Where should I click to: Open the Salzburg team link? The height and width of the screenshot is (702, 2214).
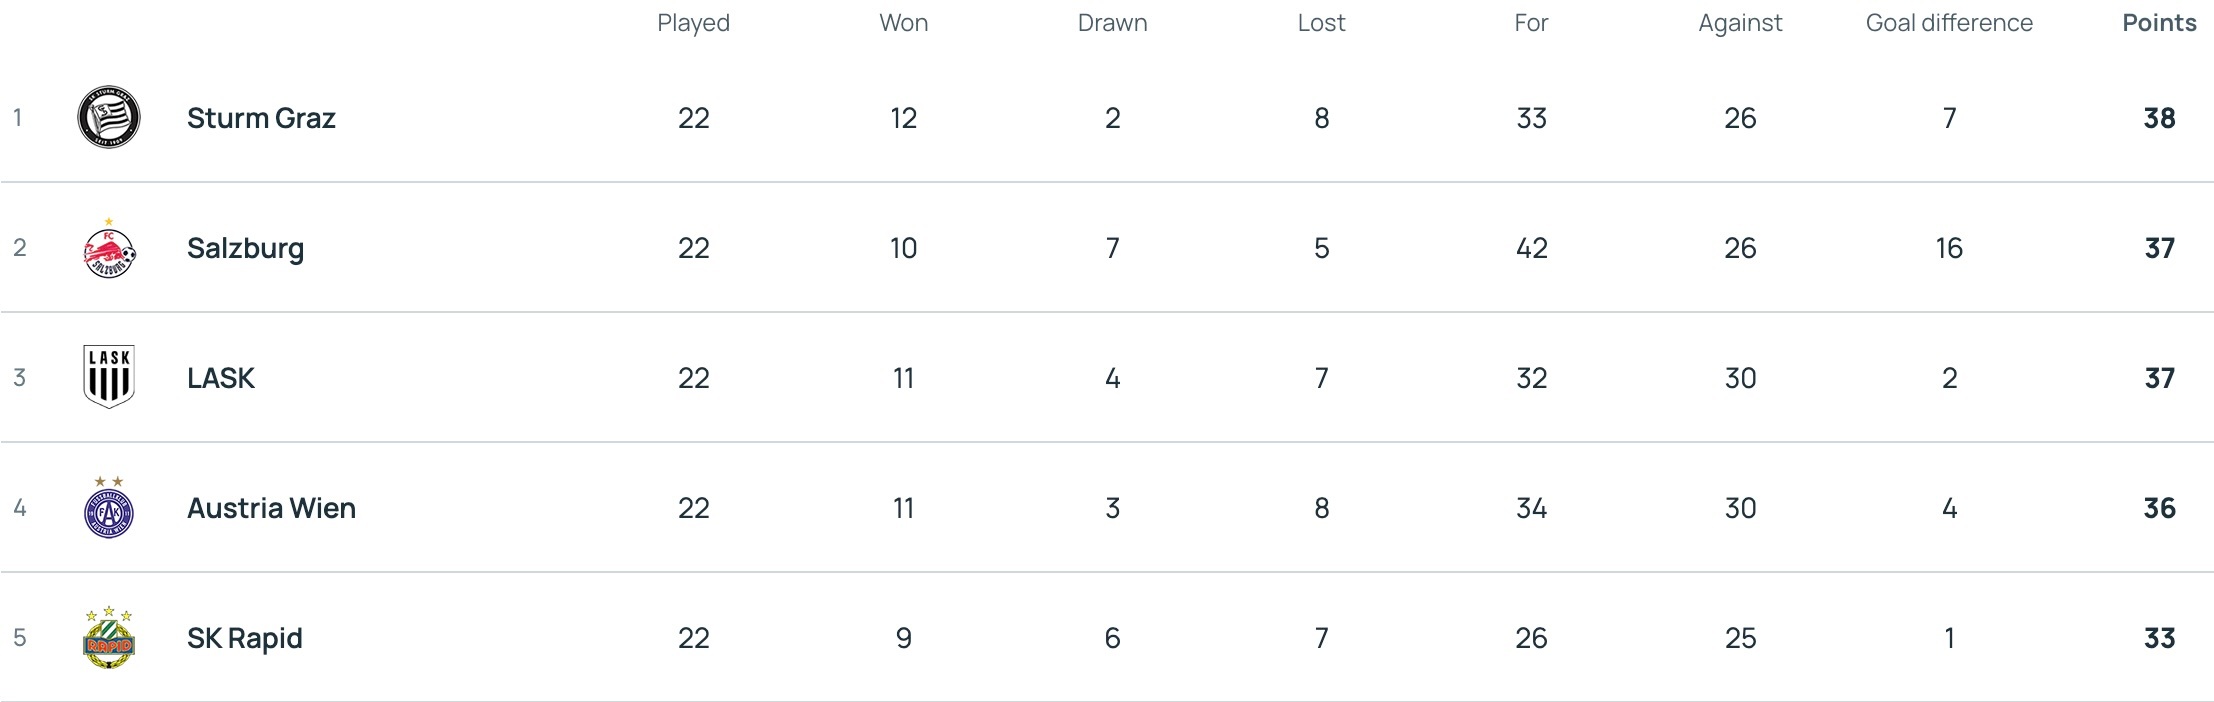pos(245,248)
